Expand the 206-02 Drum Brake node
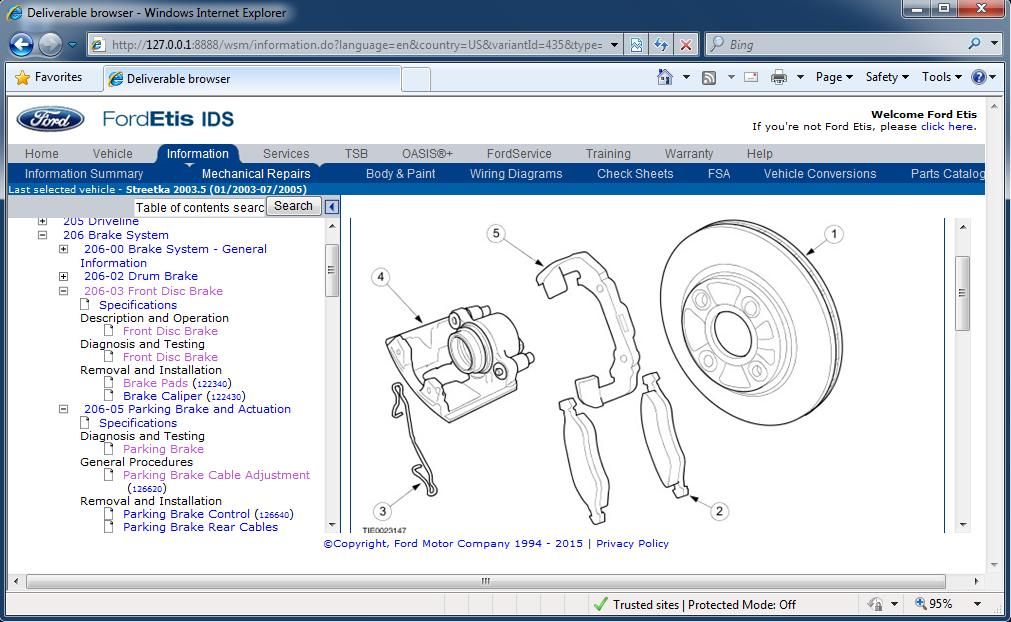 [x=64, y=277]
